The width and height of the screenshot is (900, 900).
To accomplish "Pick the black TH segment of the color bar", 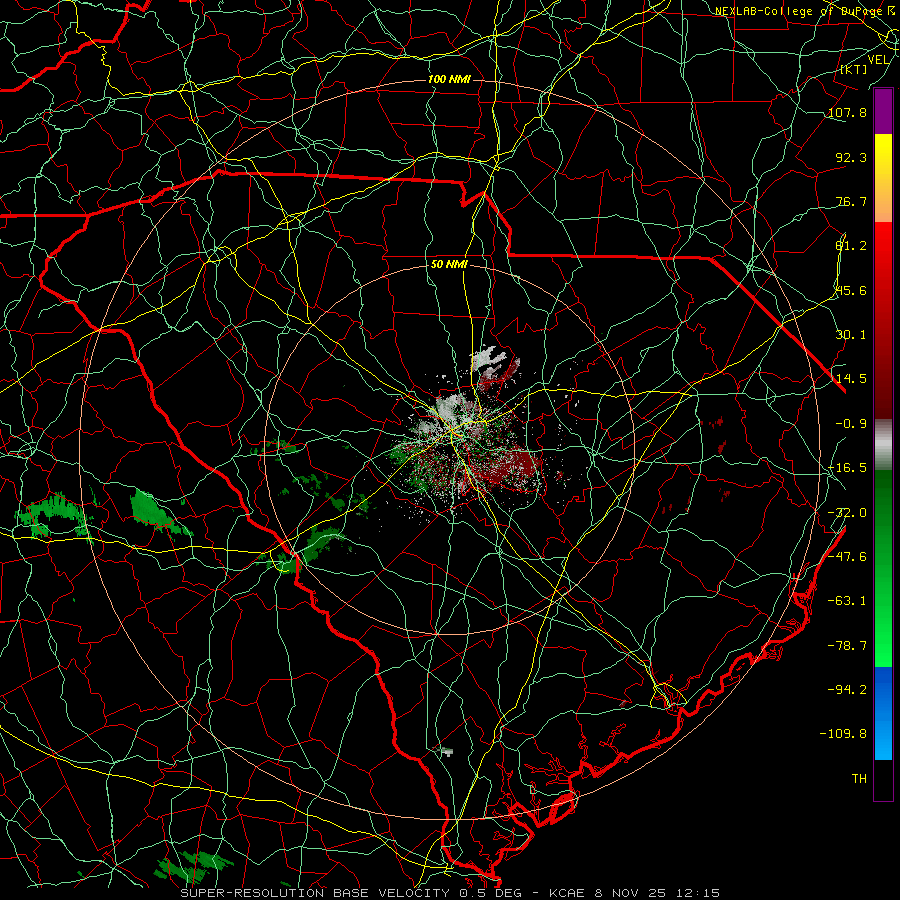I will click(883, 779).
